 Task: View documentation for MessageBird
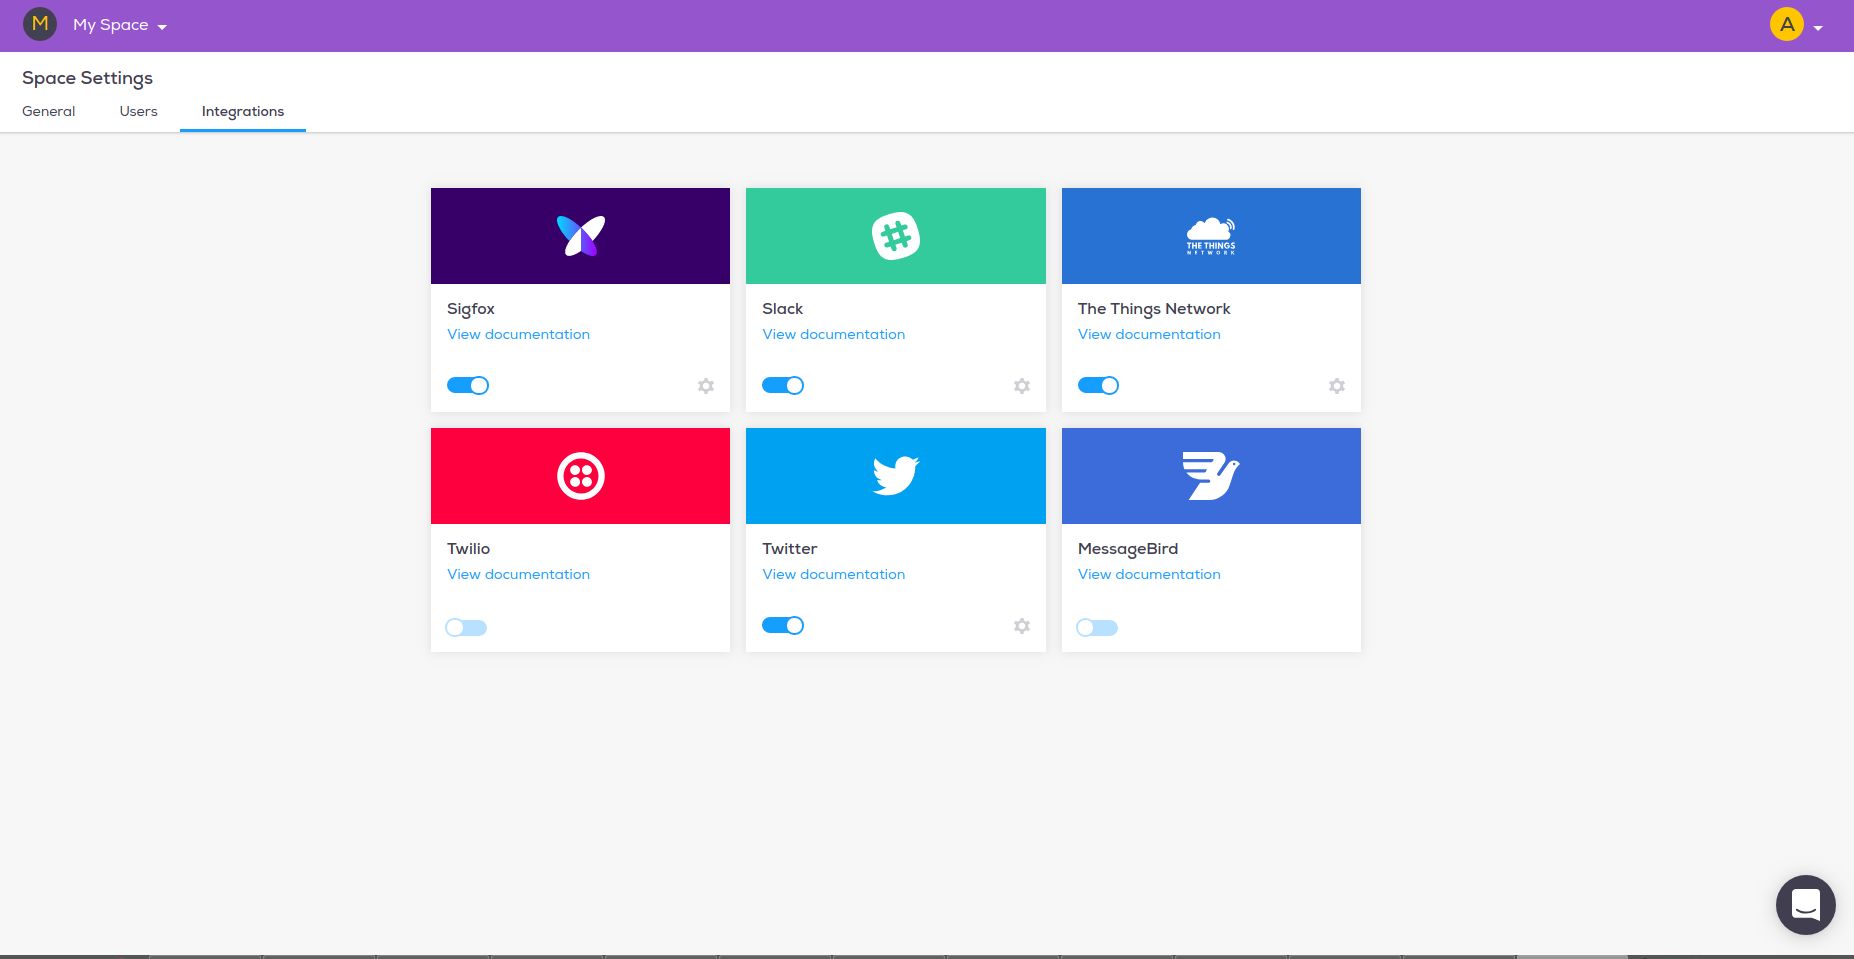(1149, 574)
